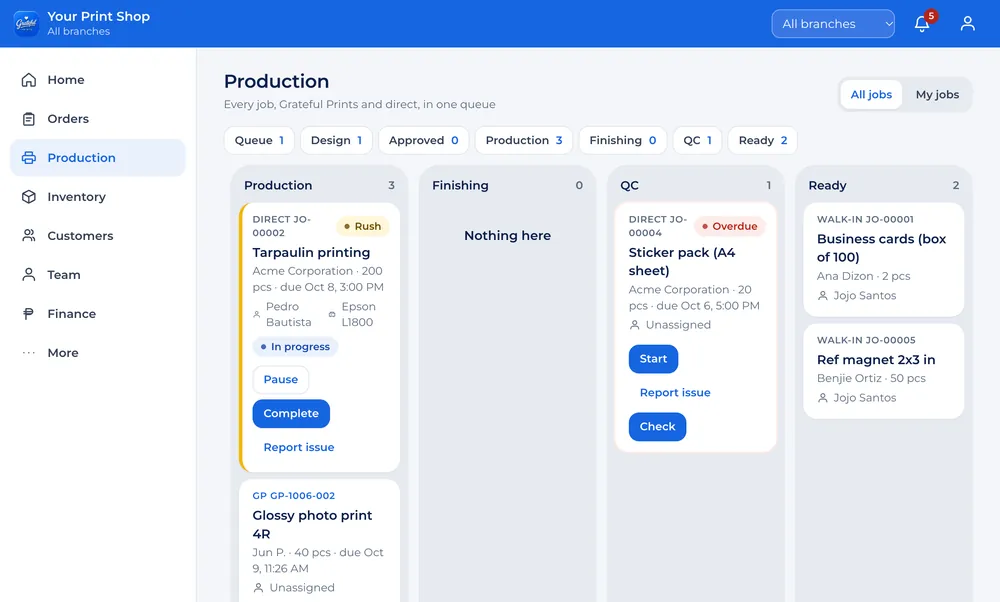Viewport: 1000px width, 602px height.
Task: Click the Orders clipboard icon
Action: [x=29, y=119]
